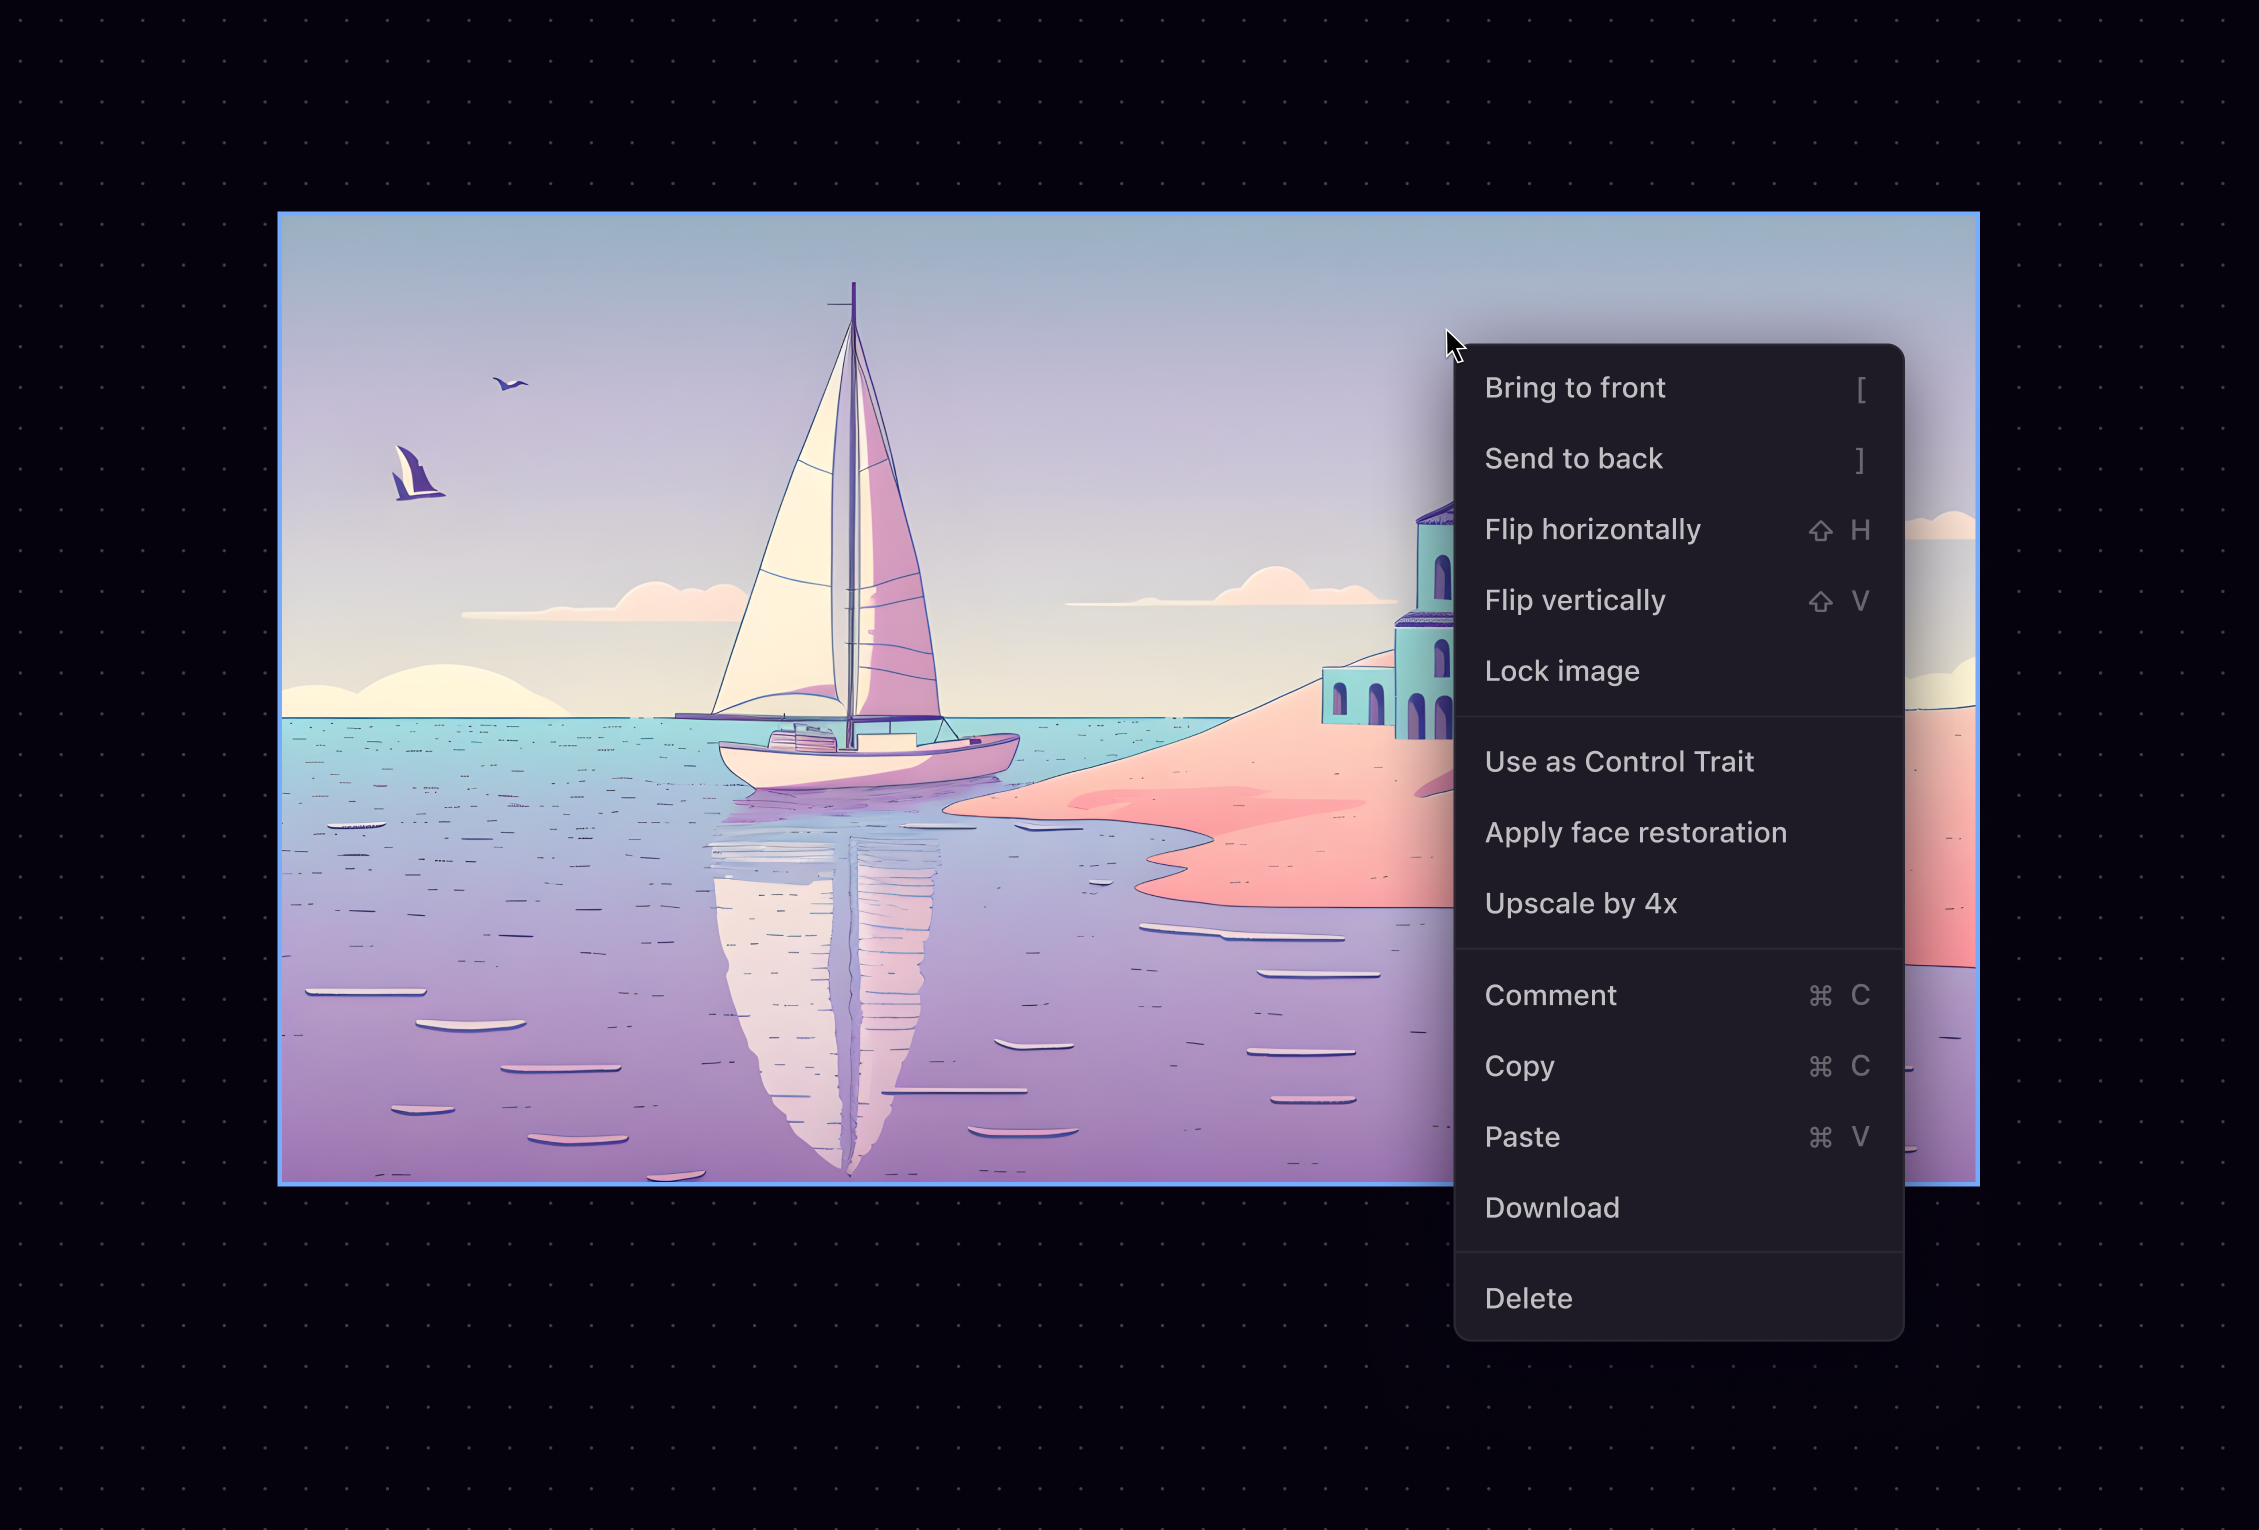Select Send to back option
This screenshot has height=1530, width=2259.
coord(1678,459)
